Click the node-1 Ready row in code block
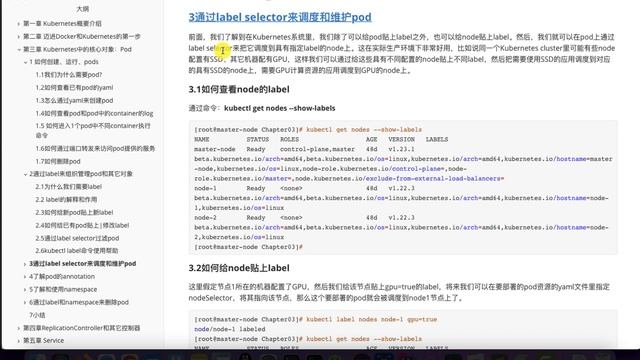640x360 pixels. (304, 189)
